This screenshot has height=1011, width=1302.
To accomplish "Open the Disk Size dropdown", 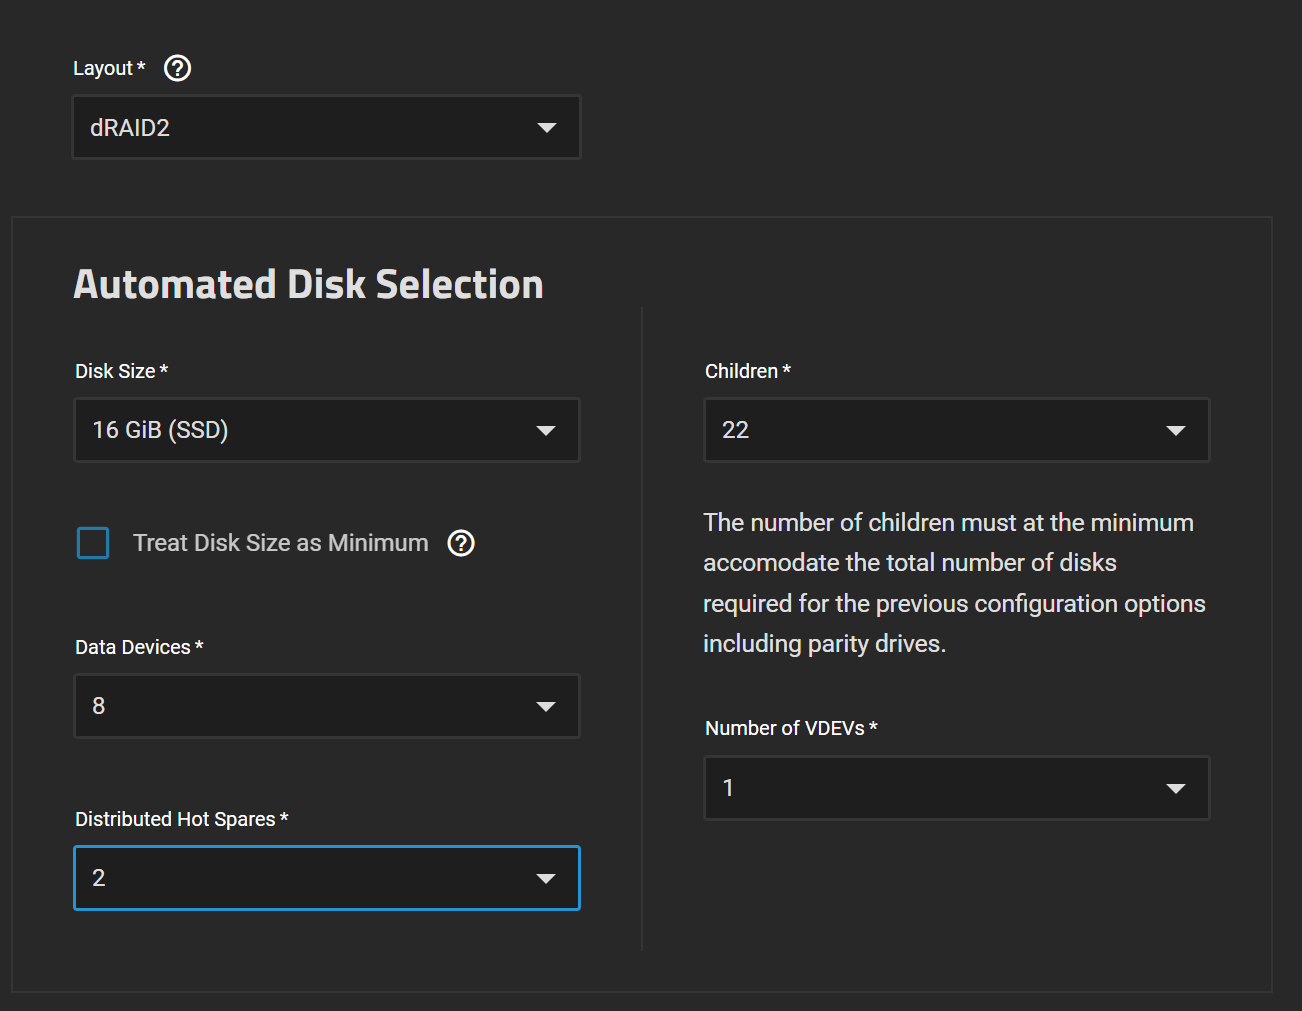I will (327, 430).
